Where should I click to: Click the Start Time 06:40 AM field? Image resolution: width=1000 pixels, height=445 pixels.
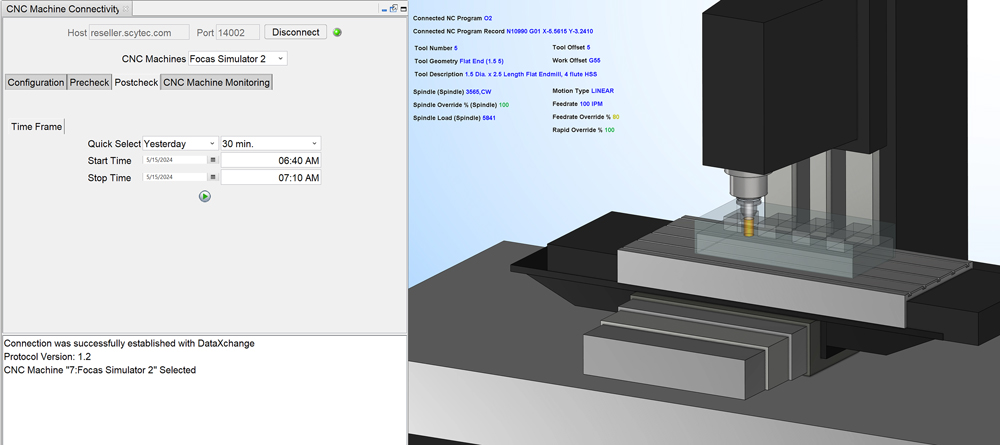coord(271,160)
